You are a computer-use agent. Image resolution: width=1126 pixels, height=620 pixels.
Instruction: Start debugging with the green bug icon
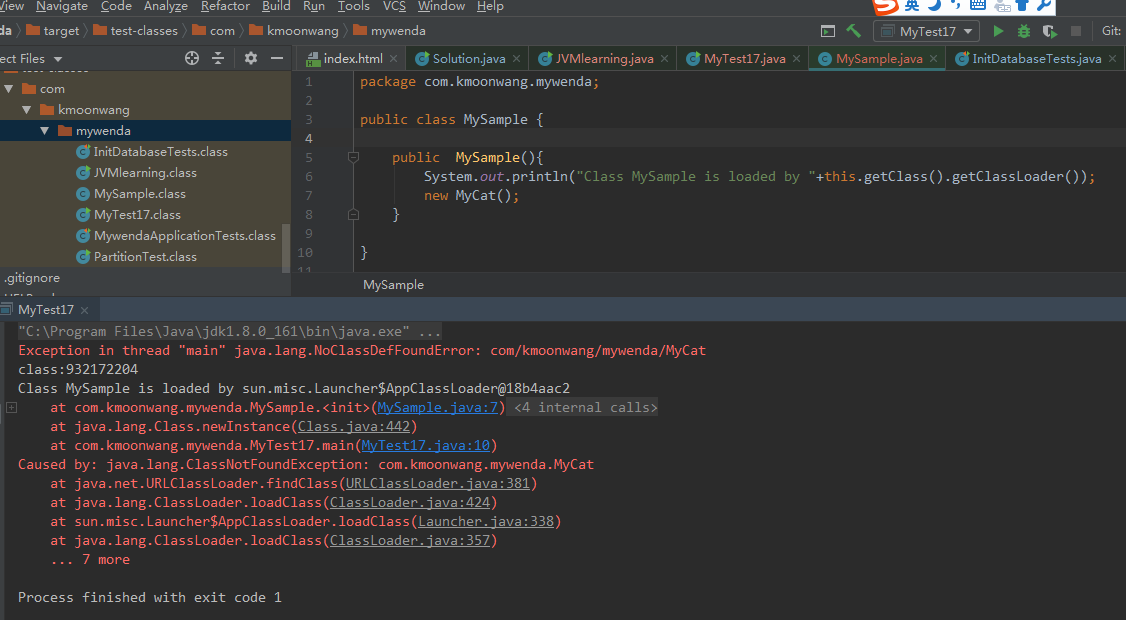coord(1024,31)
